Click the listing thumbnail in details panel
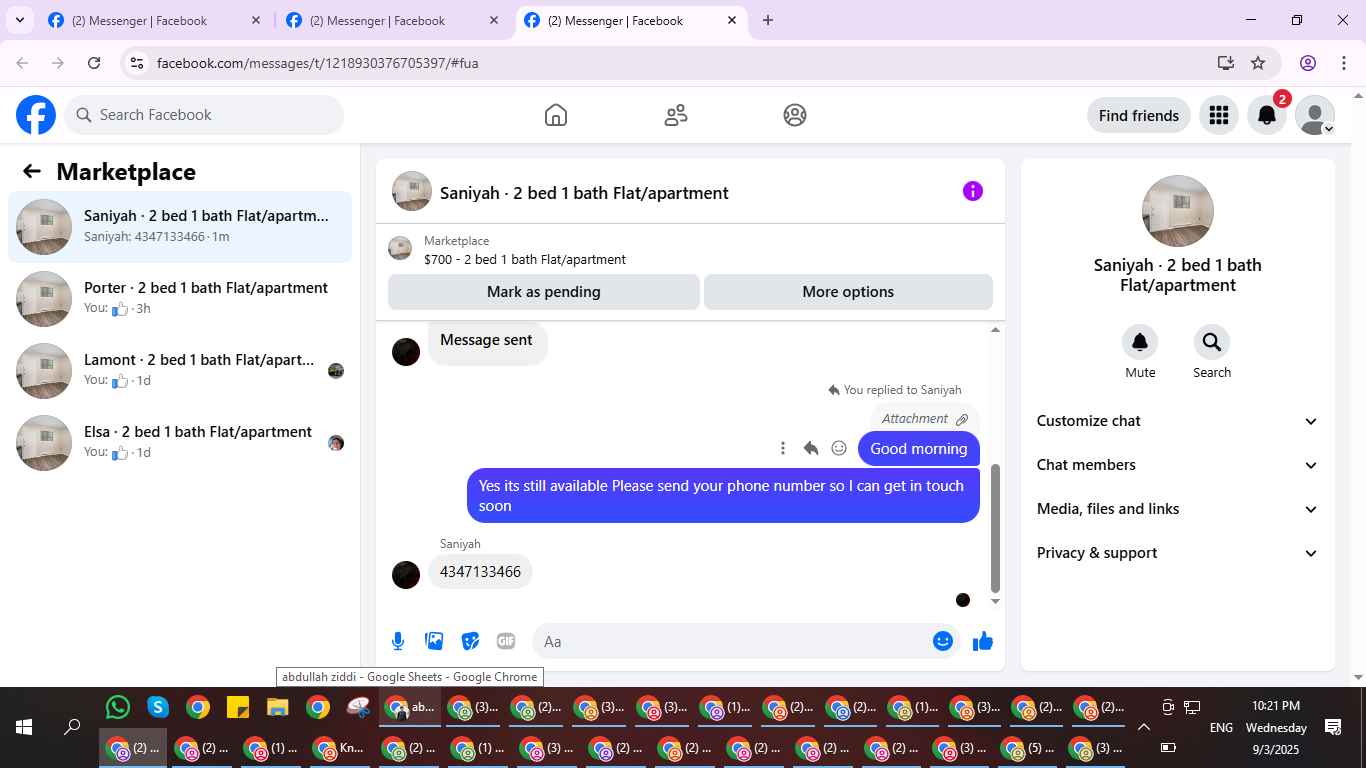This screenshot has width=1366, height=768. click(1178, 211)
